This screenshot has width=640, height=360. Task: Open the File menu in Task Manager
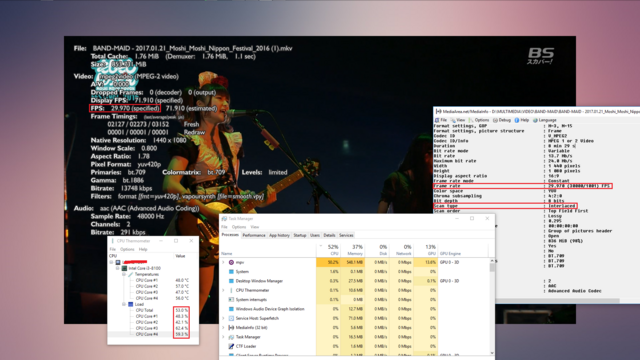point(224,227)
